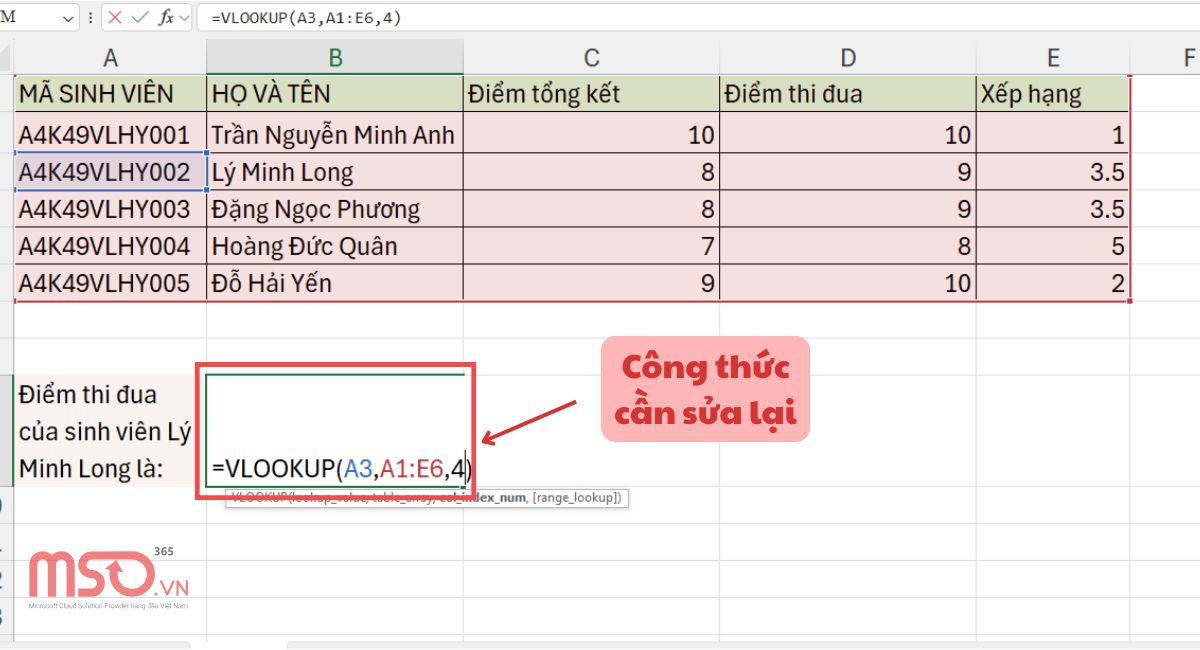This screenshot has height=650, width=1200.
Task: Select Đỗ Hải Yến's Điểm thi đua value 10
Action: [x=848, y=283]
